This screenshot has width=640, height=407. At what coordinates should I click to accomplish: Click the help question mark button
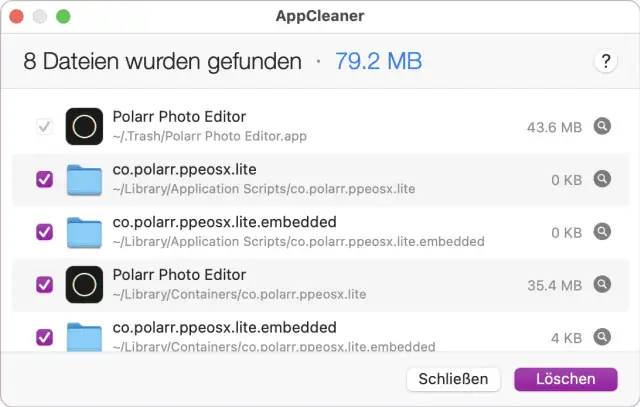(605, 61)
